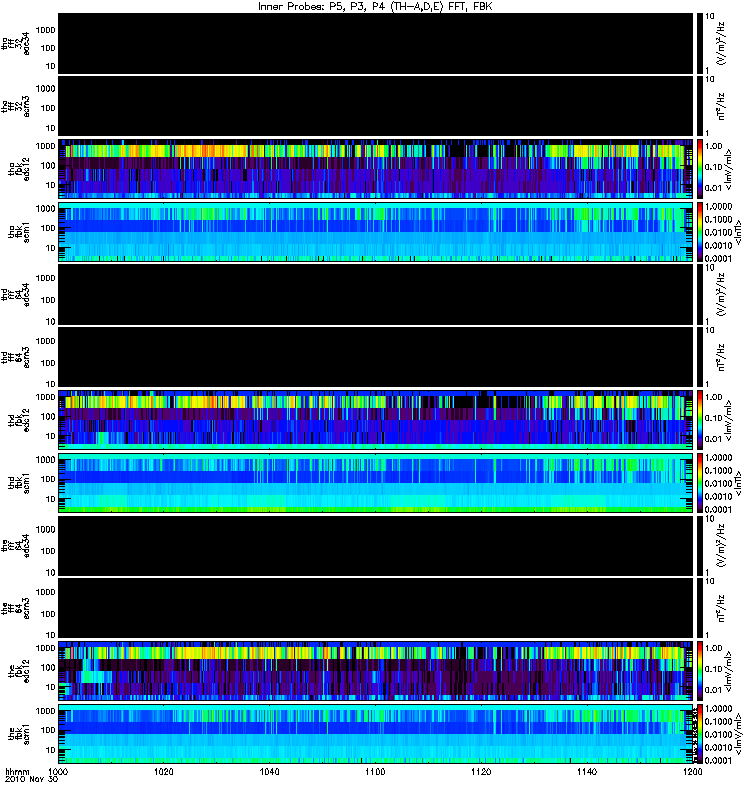
Task: Click the tha fbk edc12 rainbow color bar
Action: coord(699,169)
